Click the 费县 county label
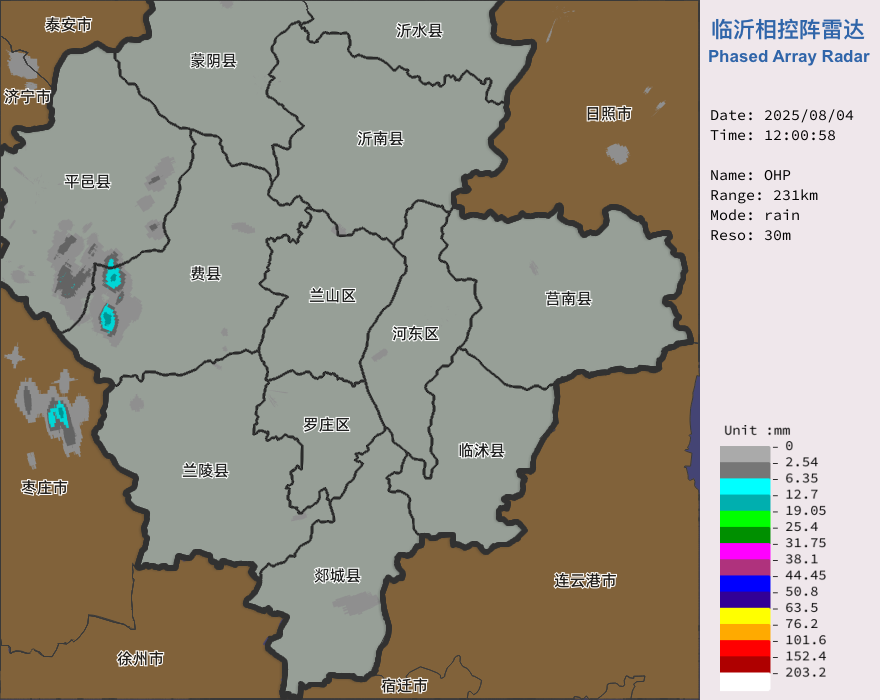 pos(206,274)
